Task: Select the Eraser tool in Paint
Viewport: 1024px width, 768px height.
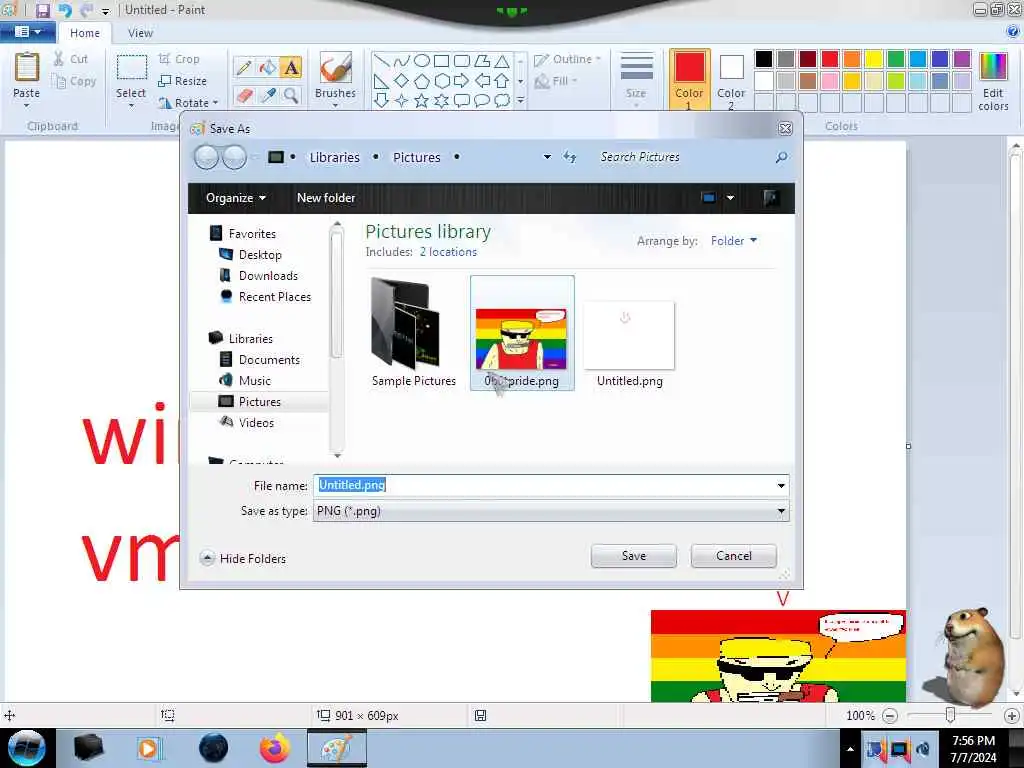Action: point(244,95)
